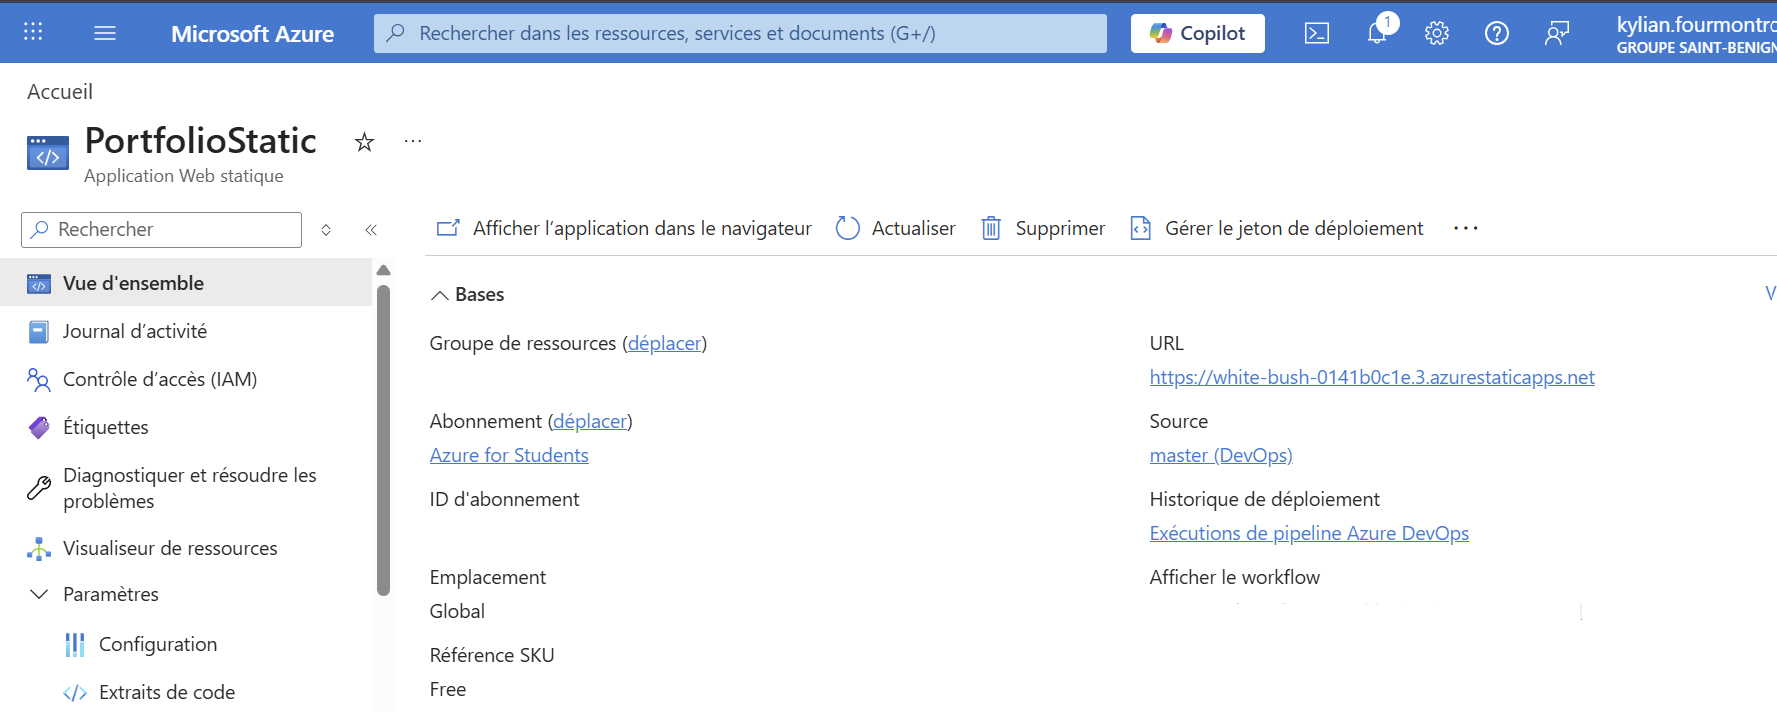Click the Global location value
The width and height of the screenshot is (1777, 712).
click(457, 611)
